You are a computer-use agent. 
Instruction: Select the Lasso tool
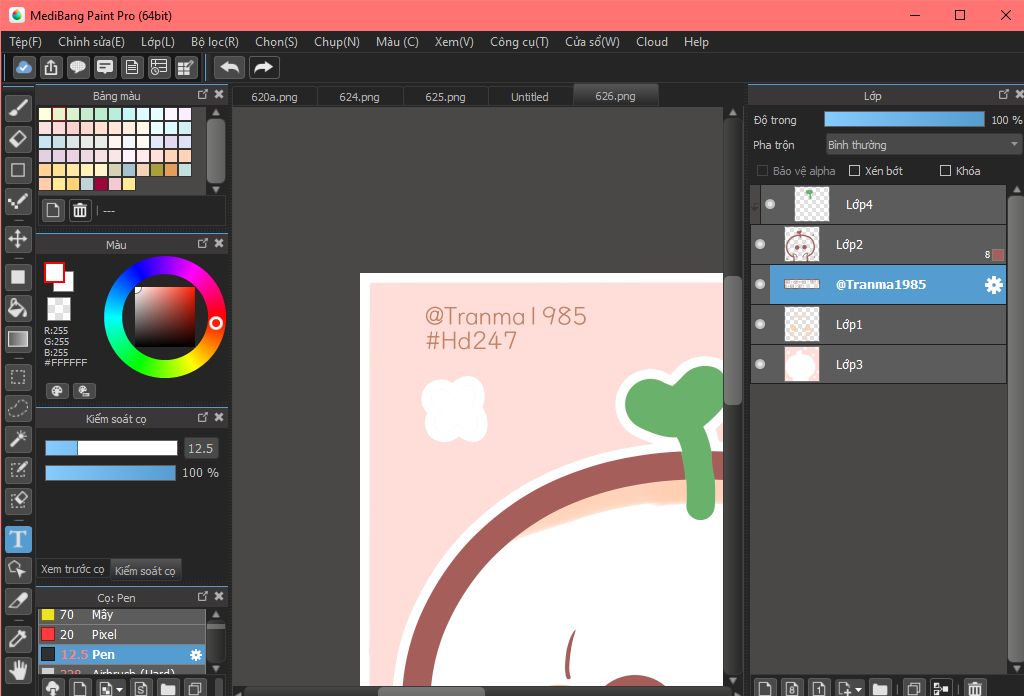pyautogui.click(x=18, y=408)
